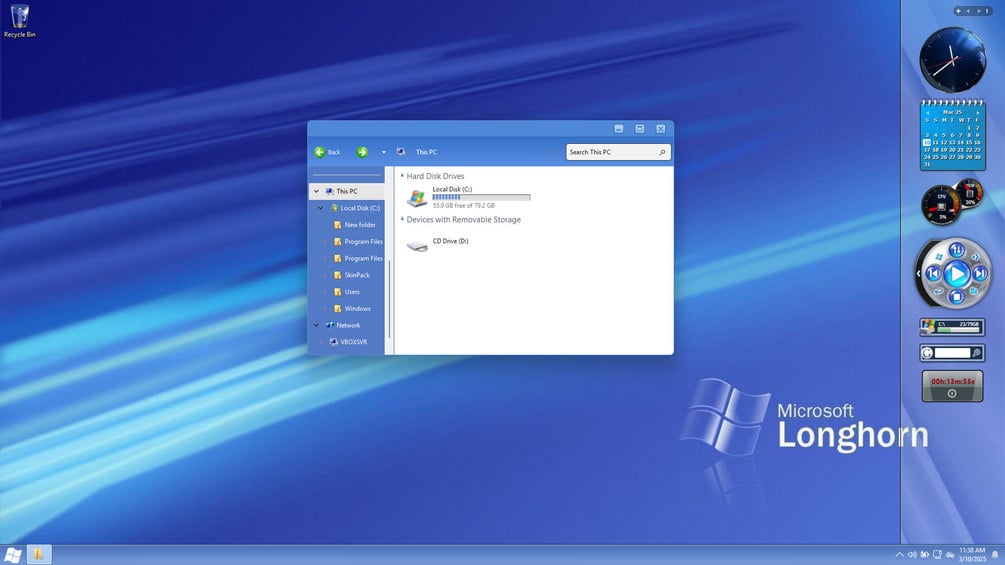Open the CD Drive (D:) icon
This screenshot has height=565, width=1005.
pyautogui.click(x=417, y=245)
